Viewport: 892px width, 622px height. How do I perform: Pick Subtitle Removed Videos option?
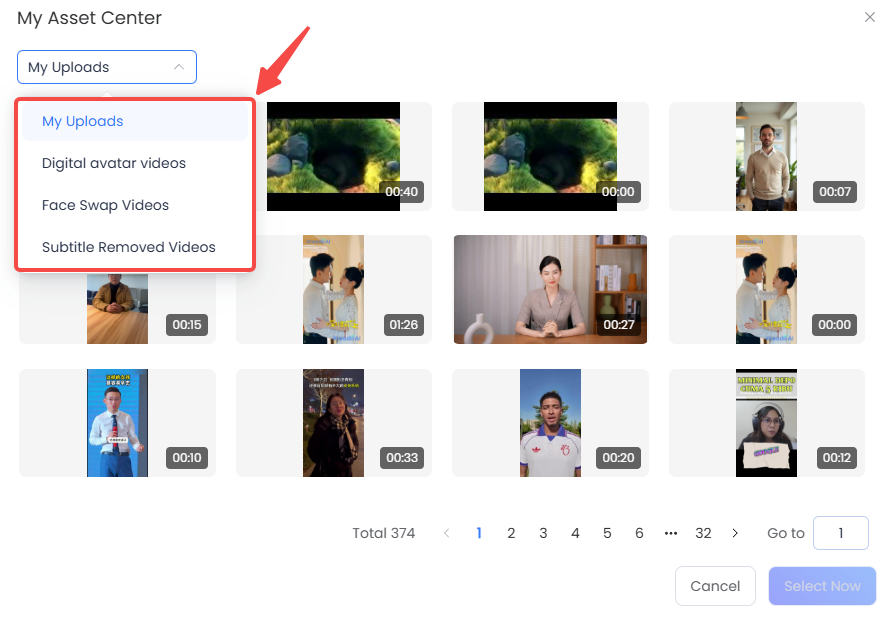point(129,247)
